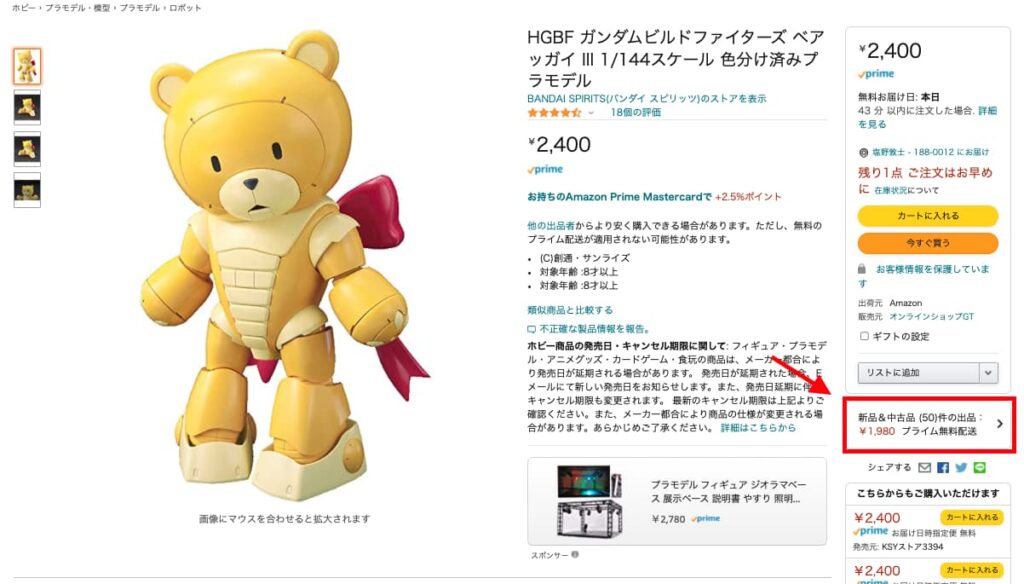This screenshot has height=584, width=1024.
Task: Click the secure transaction lock icon
Action: tap(861, 269)
